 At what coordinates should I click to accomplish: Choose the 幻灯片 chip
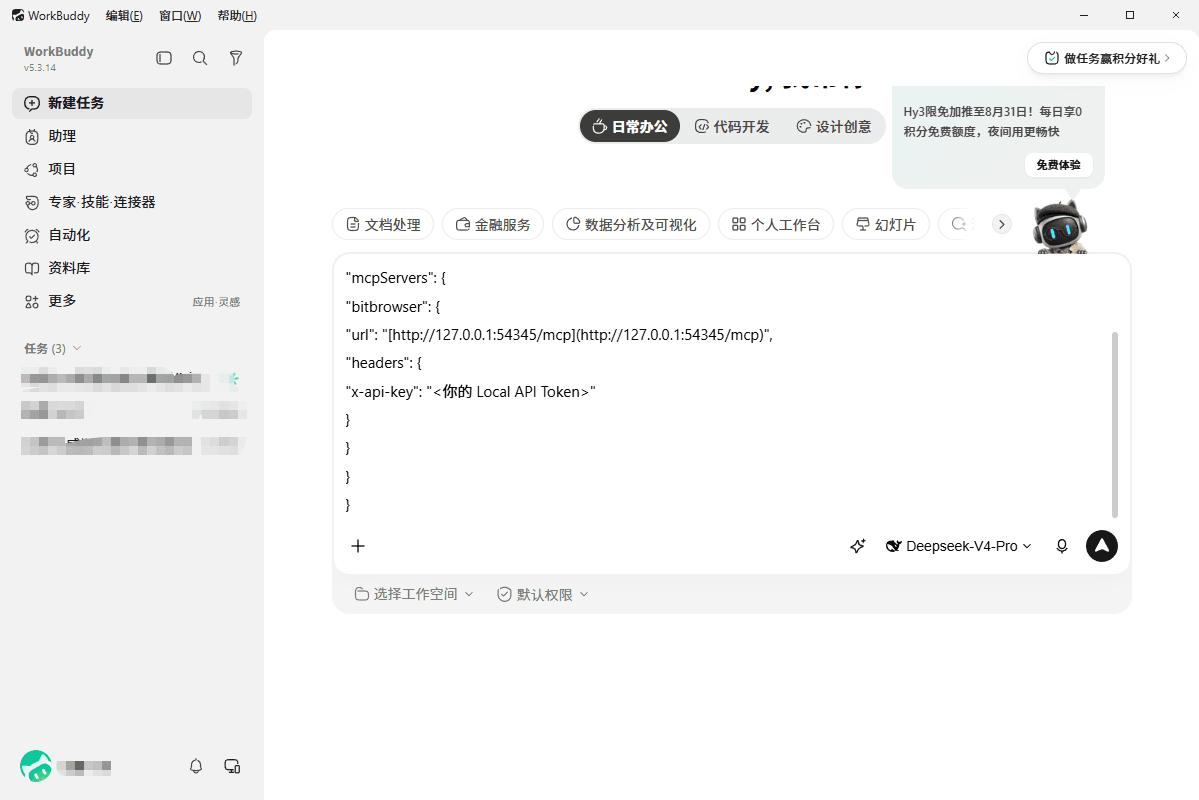coord(885,224)
